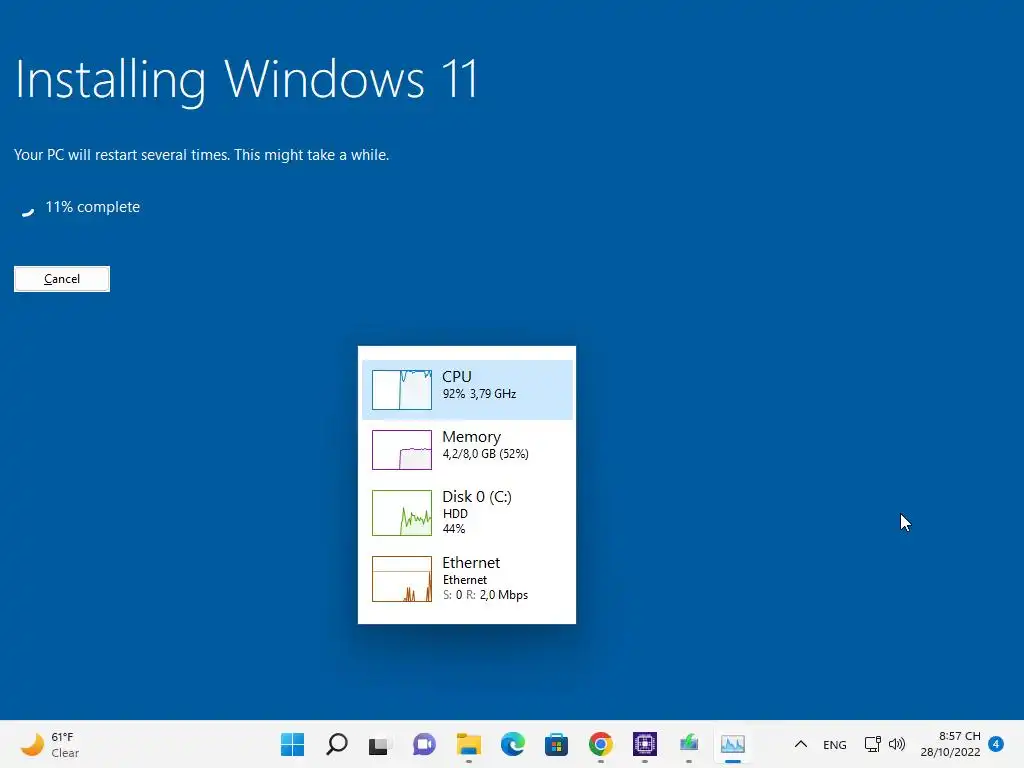Viewport: 1024px width, 768px height.
Task: Select the Disk 0 (C:) row
Action: [467, 513]
